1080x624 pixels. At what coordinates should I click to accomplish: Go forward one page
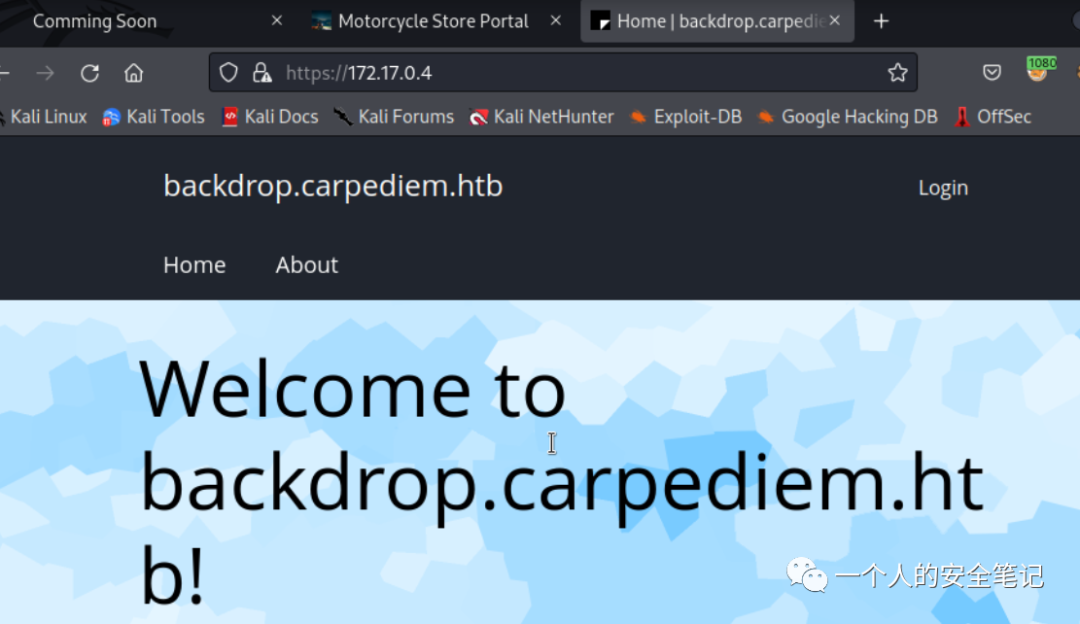click(45, 72)
